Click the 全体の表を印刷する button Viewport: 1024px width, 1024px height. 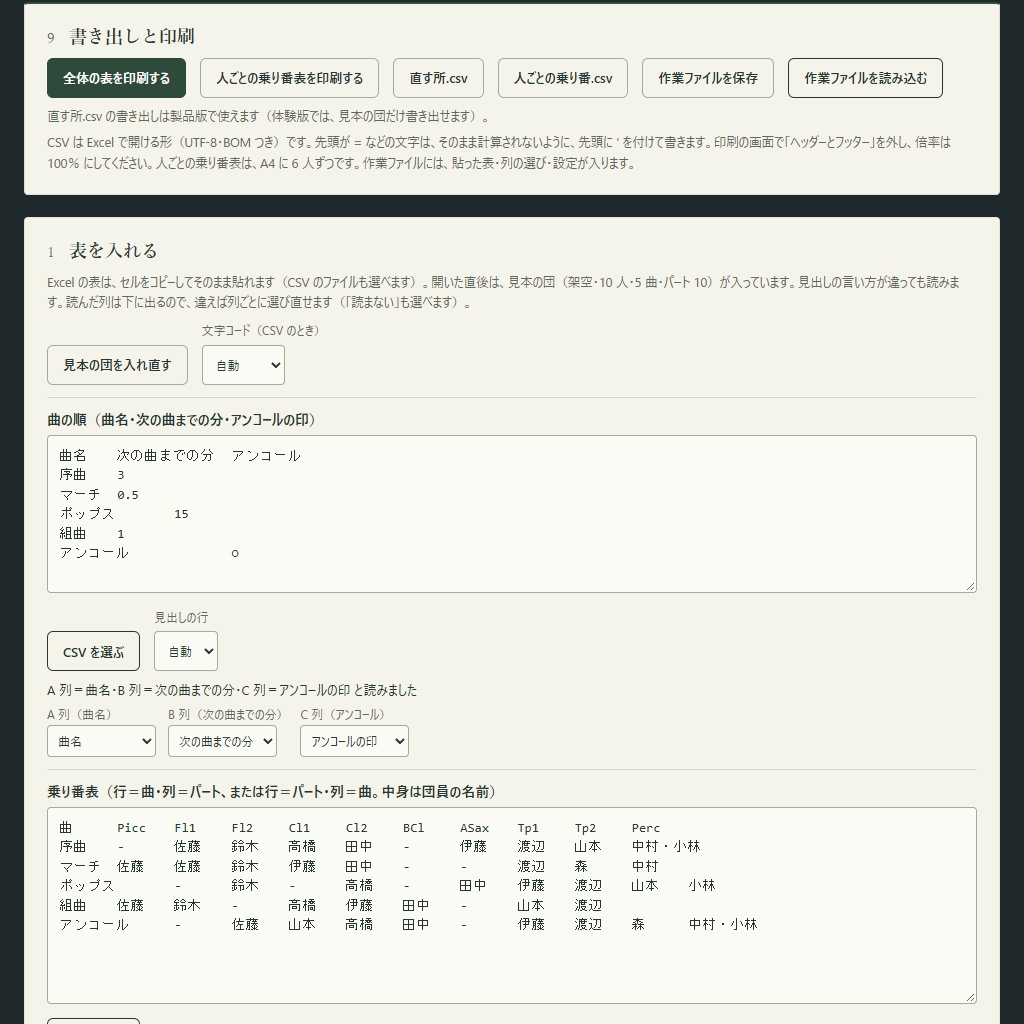[x=116, y=78]
